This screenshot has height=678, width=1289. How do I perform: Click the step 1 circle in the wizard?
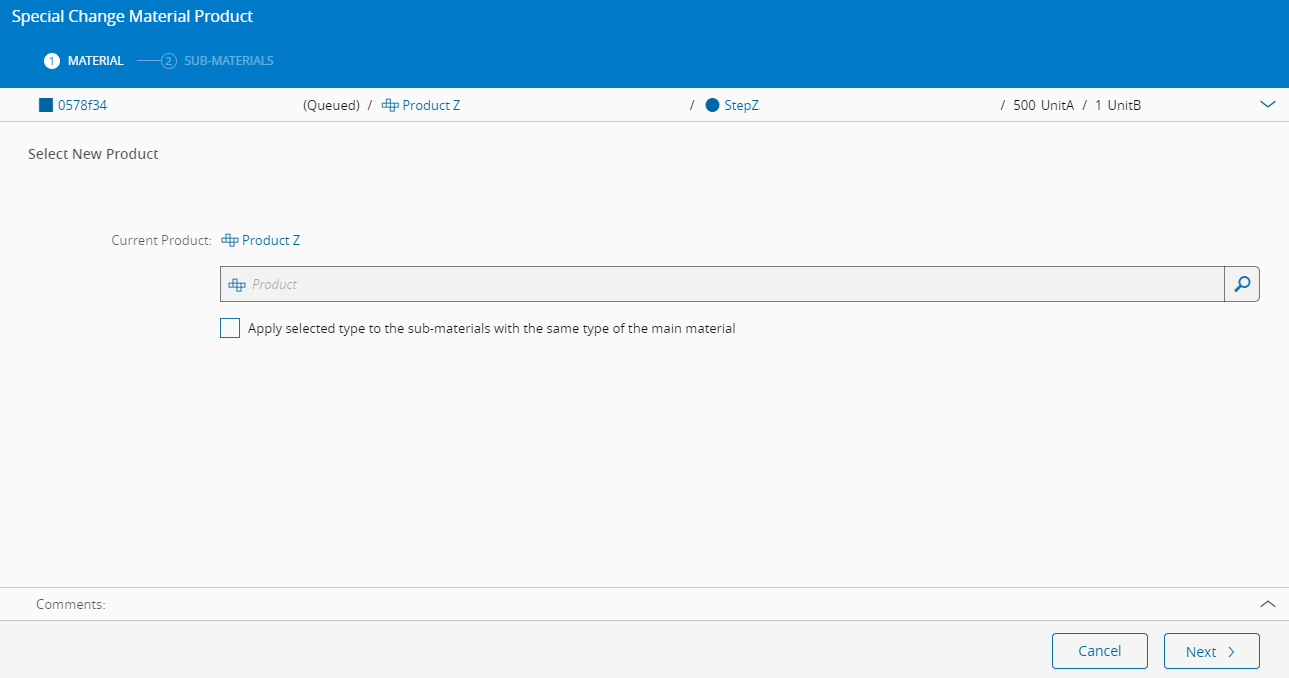click(52, 61)
